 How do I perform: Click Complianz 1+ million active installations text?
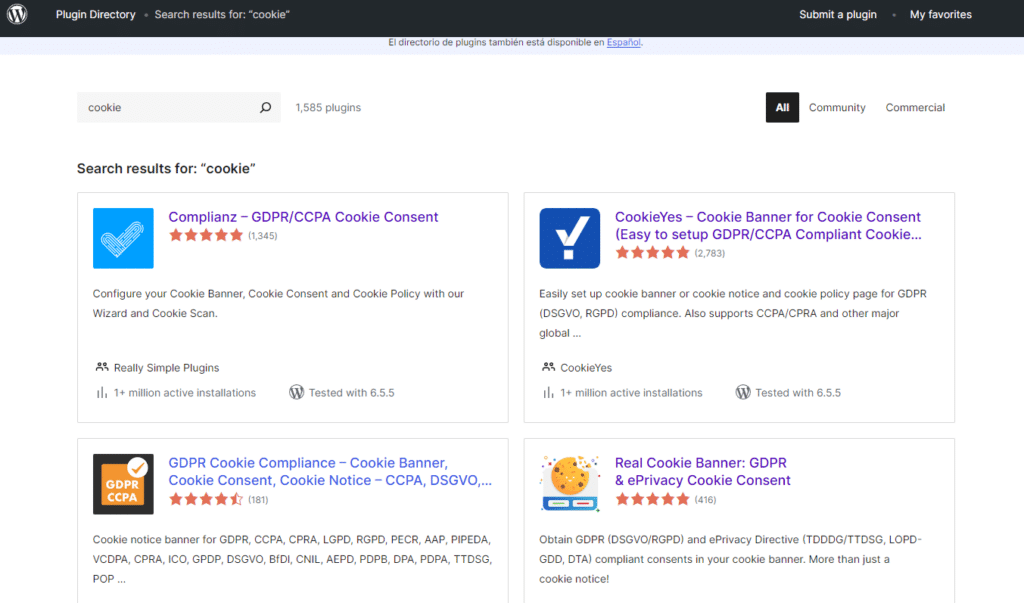(185, 393)
